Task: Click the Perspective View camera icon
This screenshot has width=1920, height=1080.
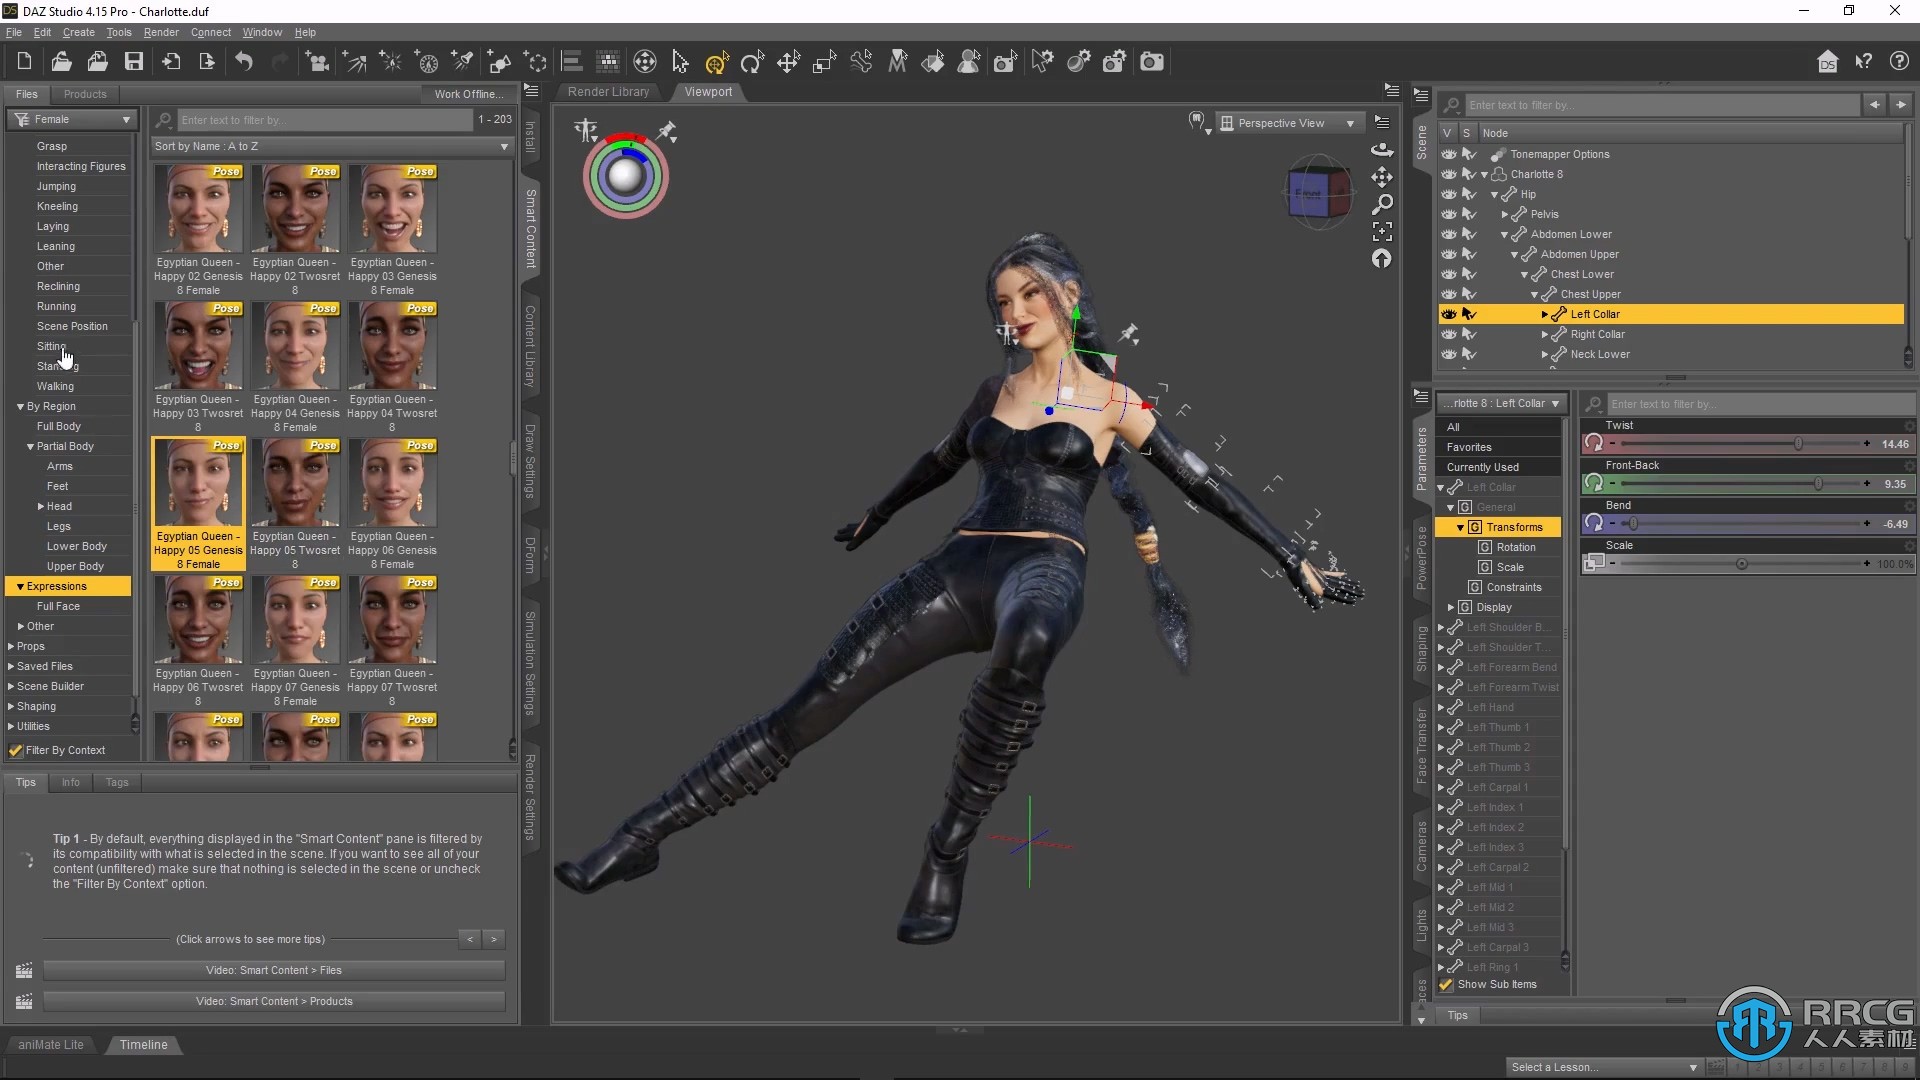Action: (1225, 121)
